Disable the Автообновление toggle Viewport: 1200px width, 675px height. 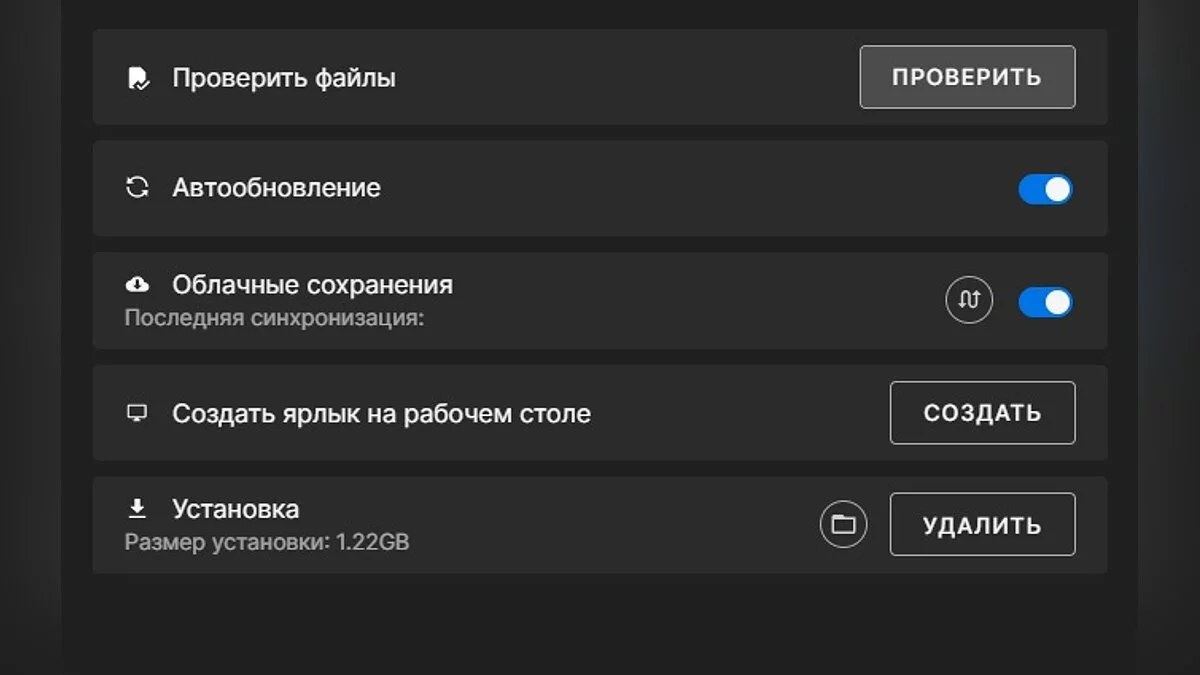tap(1045, 189)
